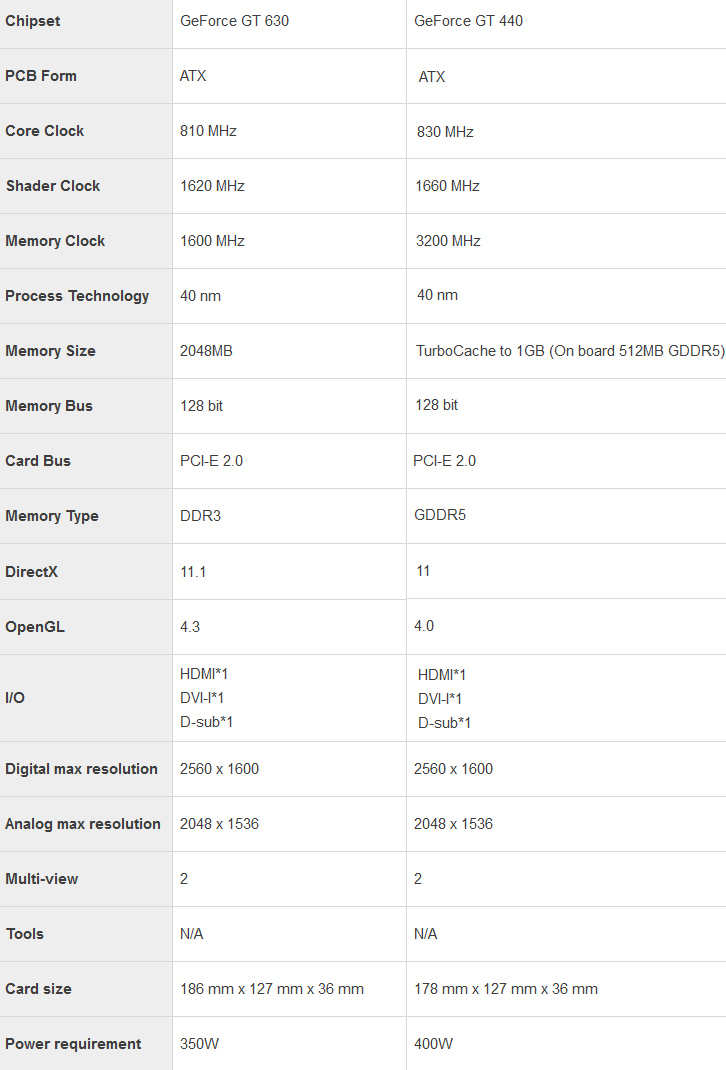Viewport: 726px width, 1070px height.
Task: Click the GeForce GT 630 chipset cell
Action: point(234,21)
